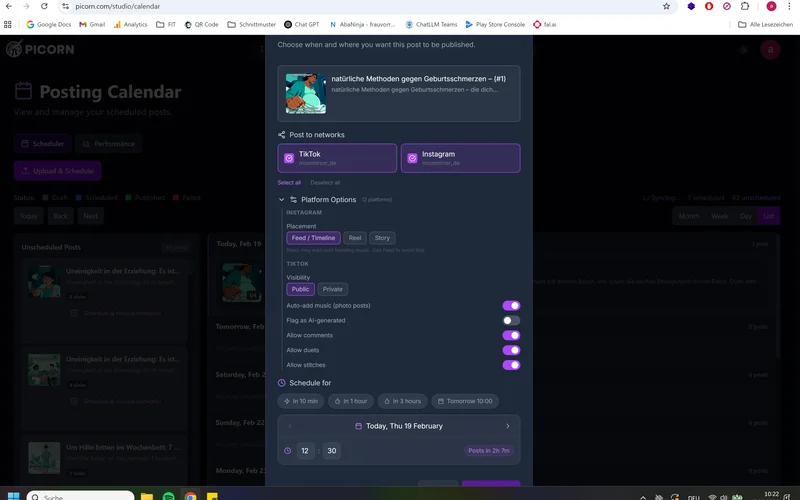Open the Windows File Explorer taskbar icon
Viewport: 800px width, 500px height.
[147, 496]
